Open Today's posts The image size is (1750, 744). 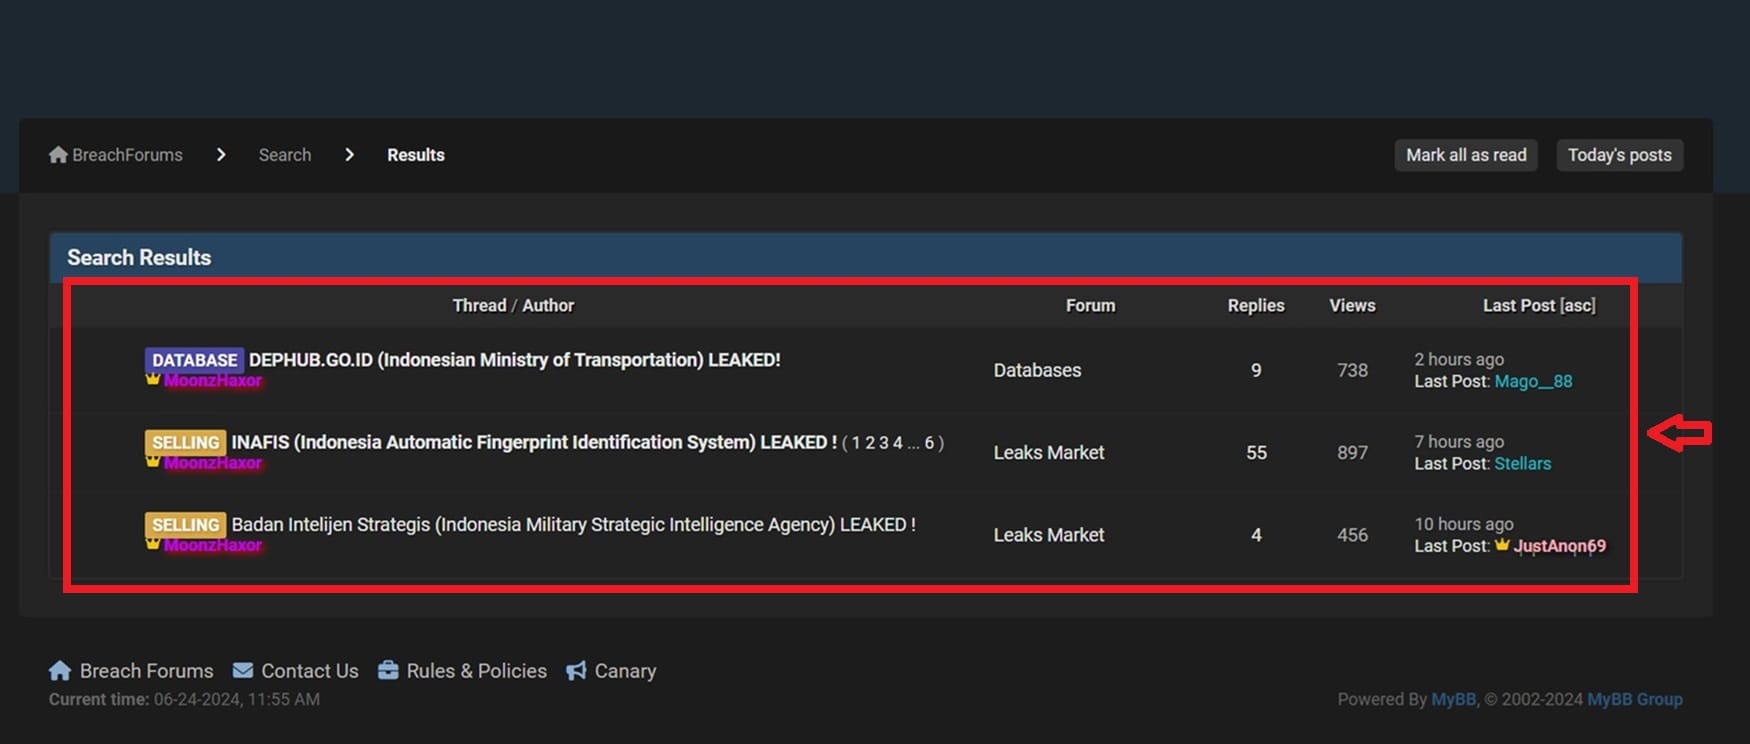point(1620,155)
